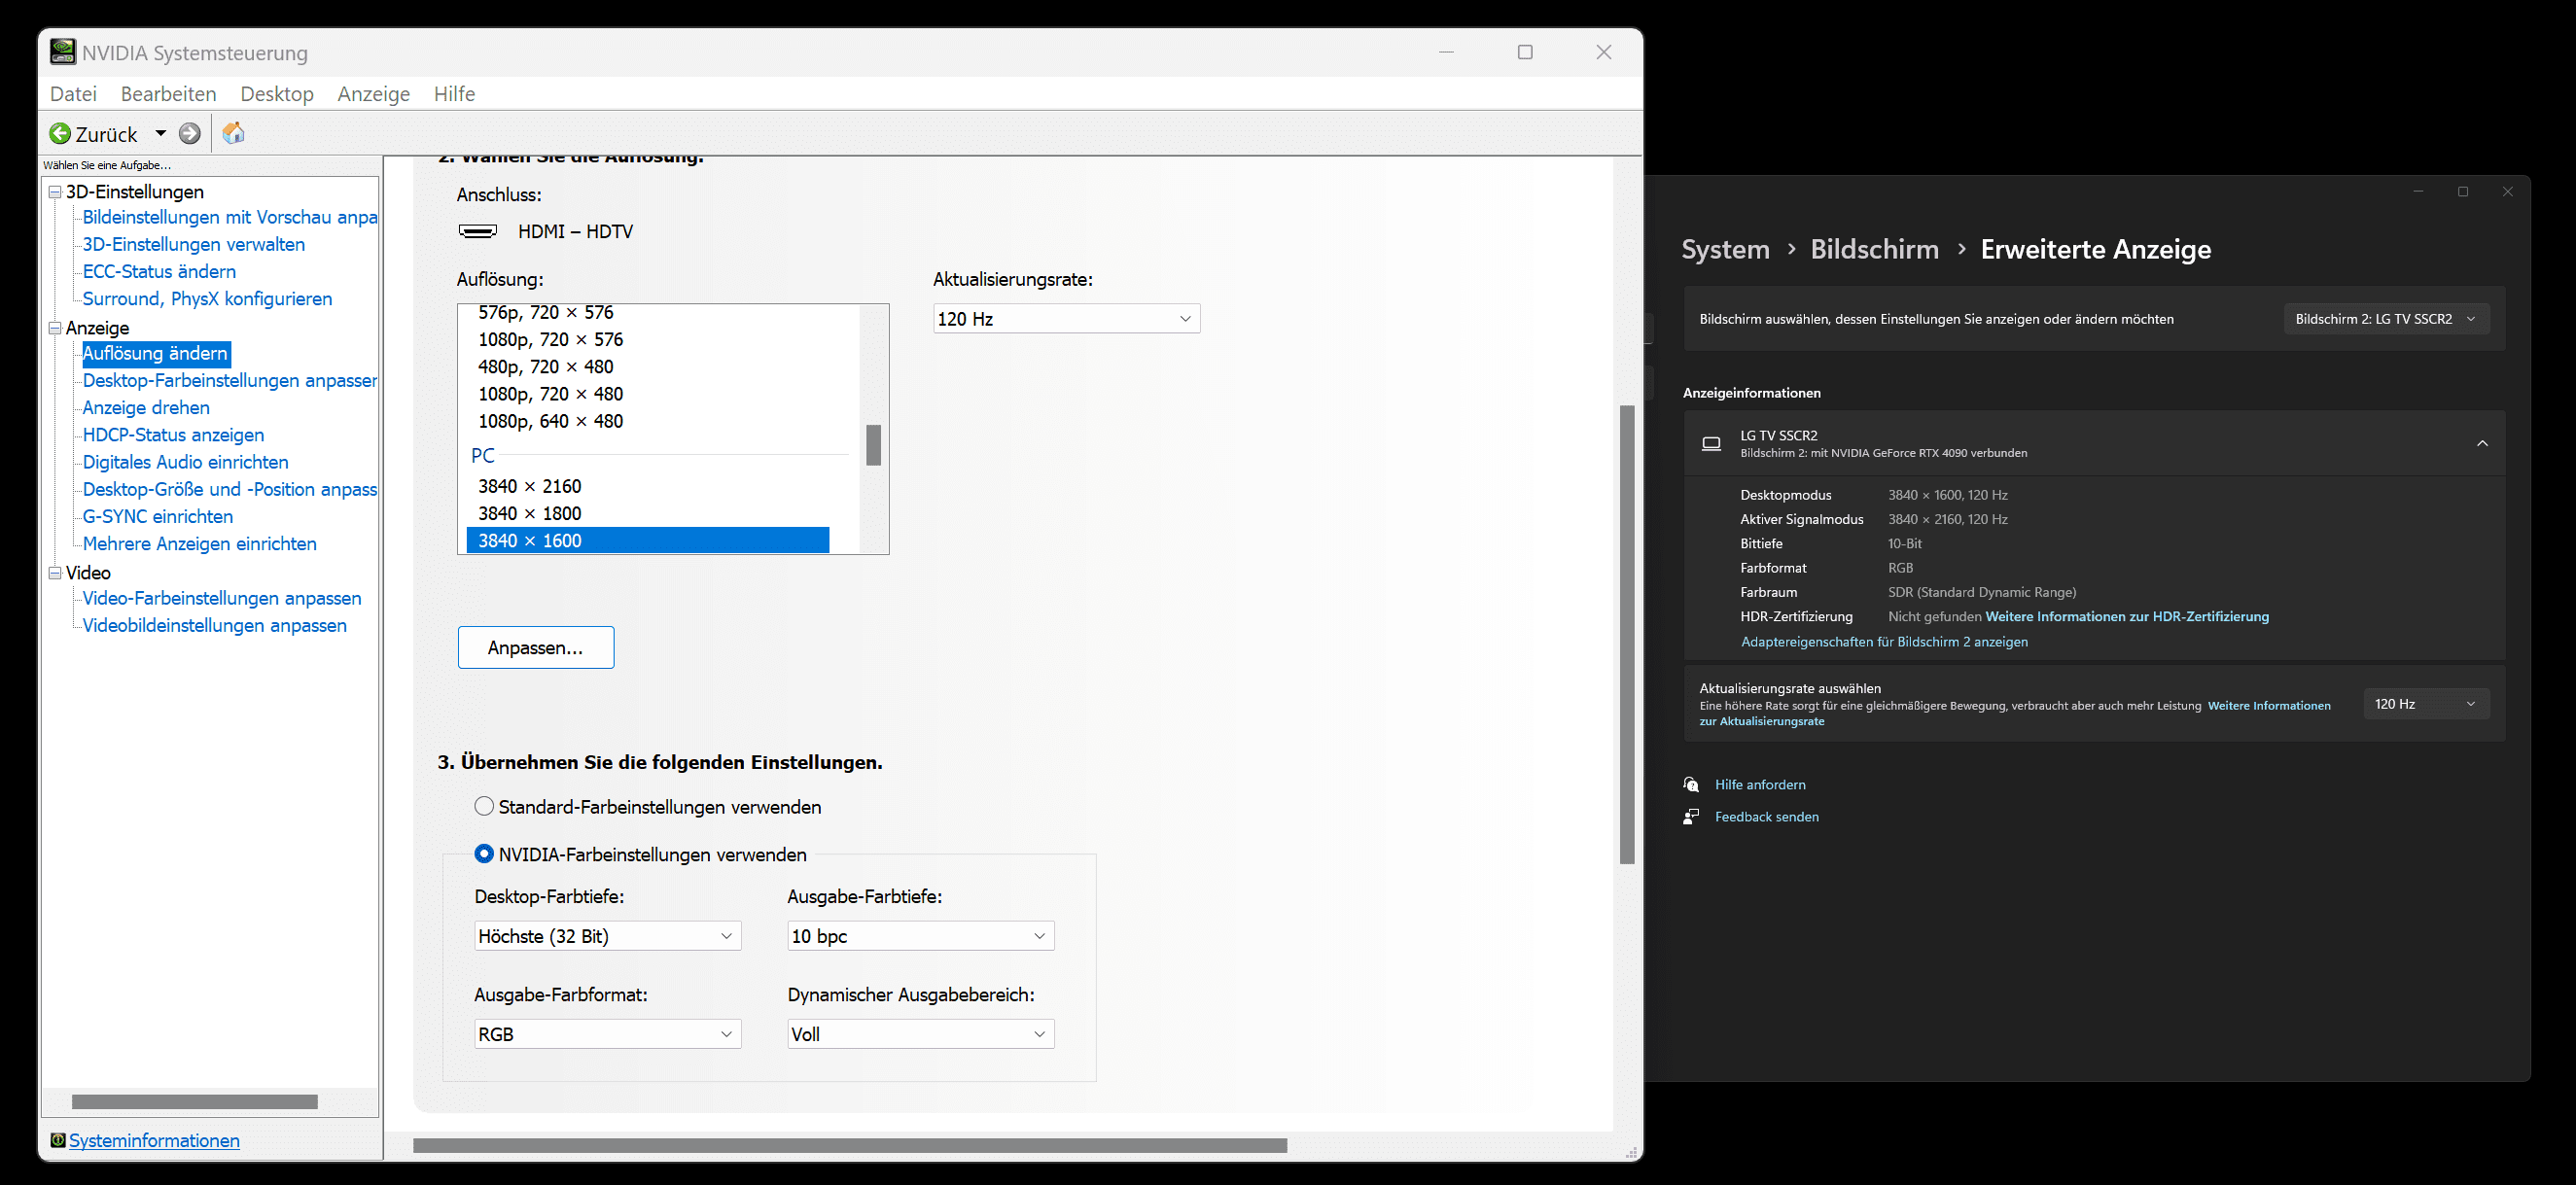2576x1185 pixels.
Task: Click the green Zurück back arrow icon
Action: 60,134
